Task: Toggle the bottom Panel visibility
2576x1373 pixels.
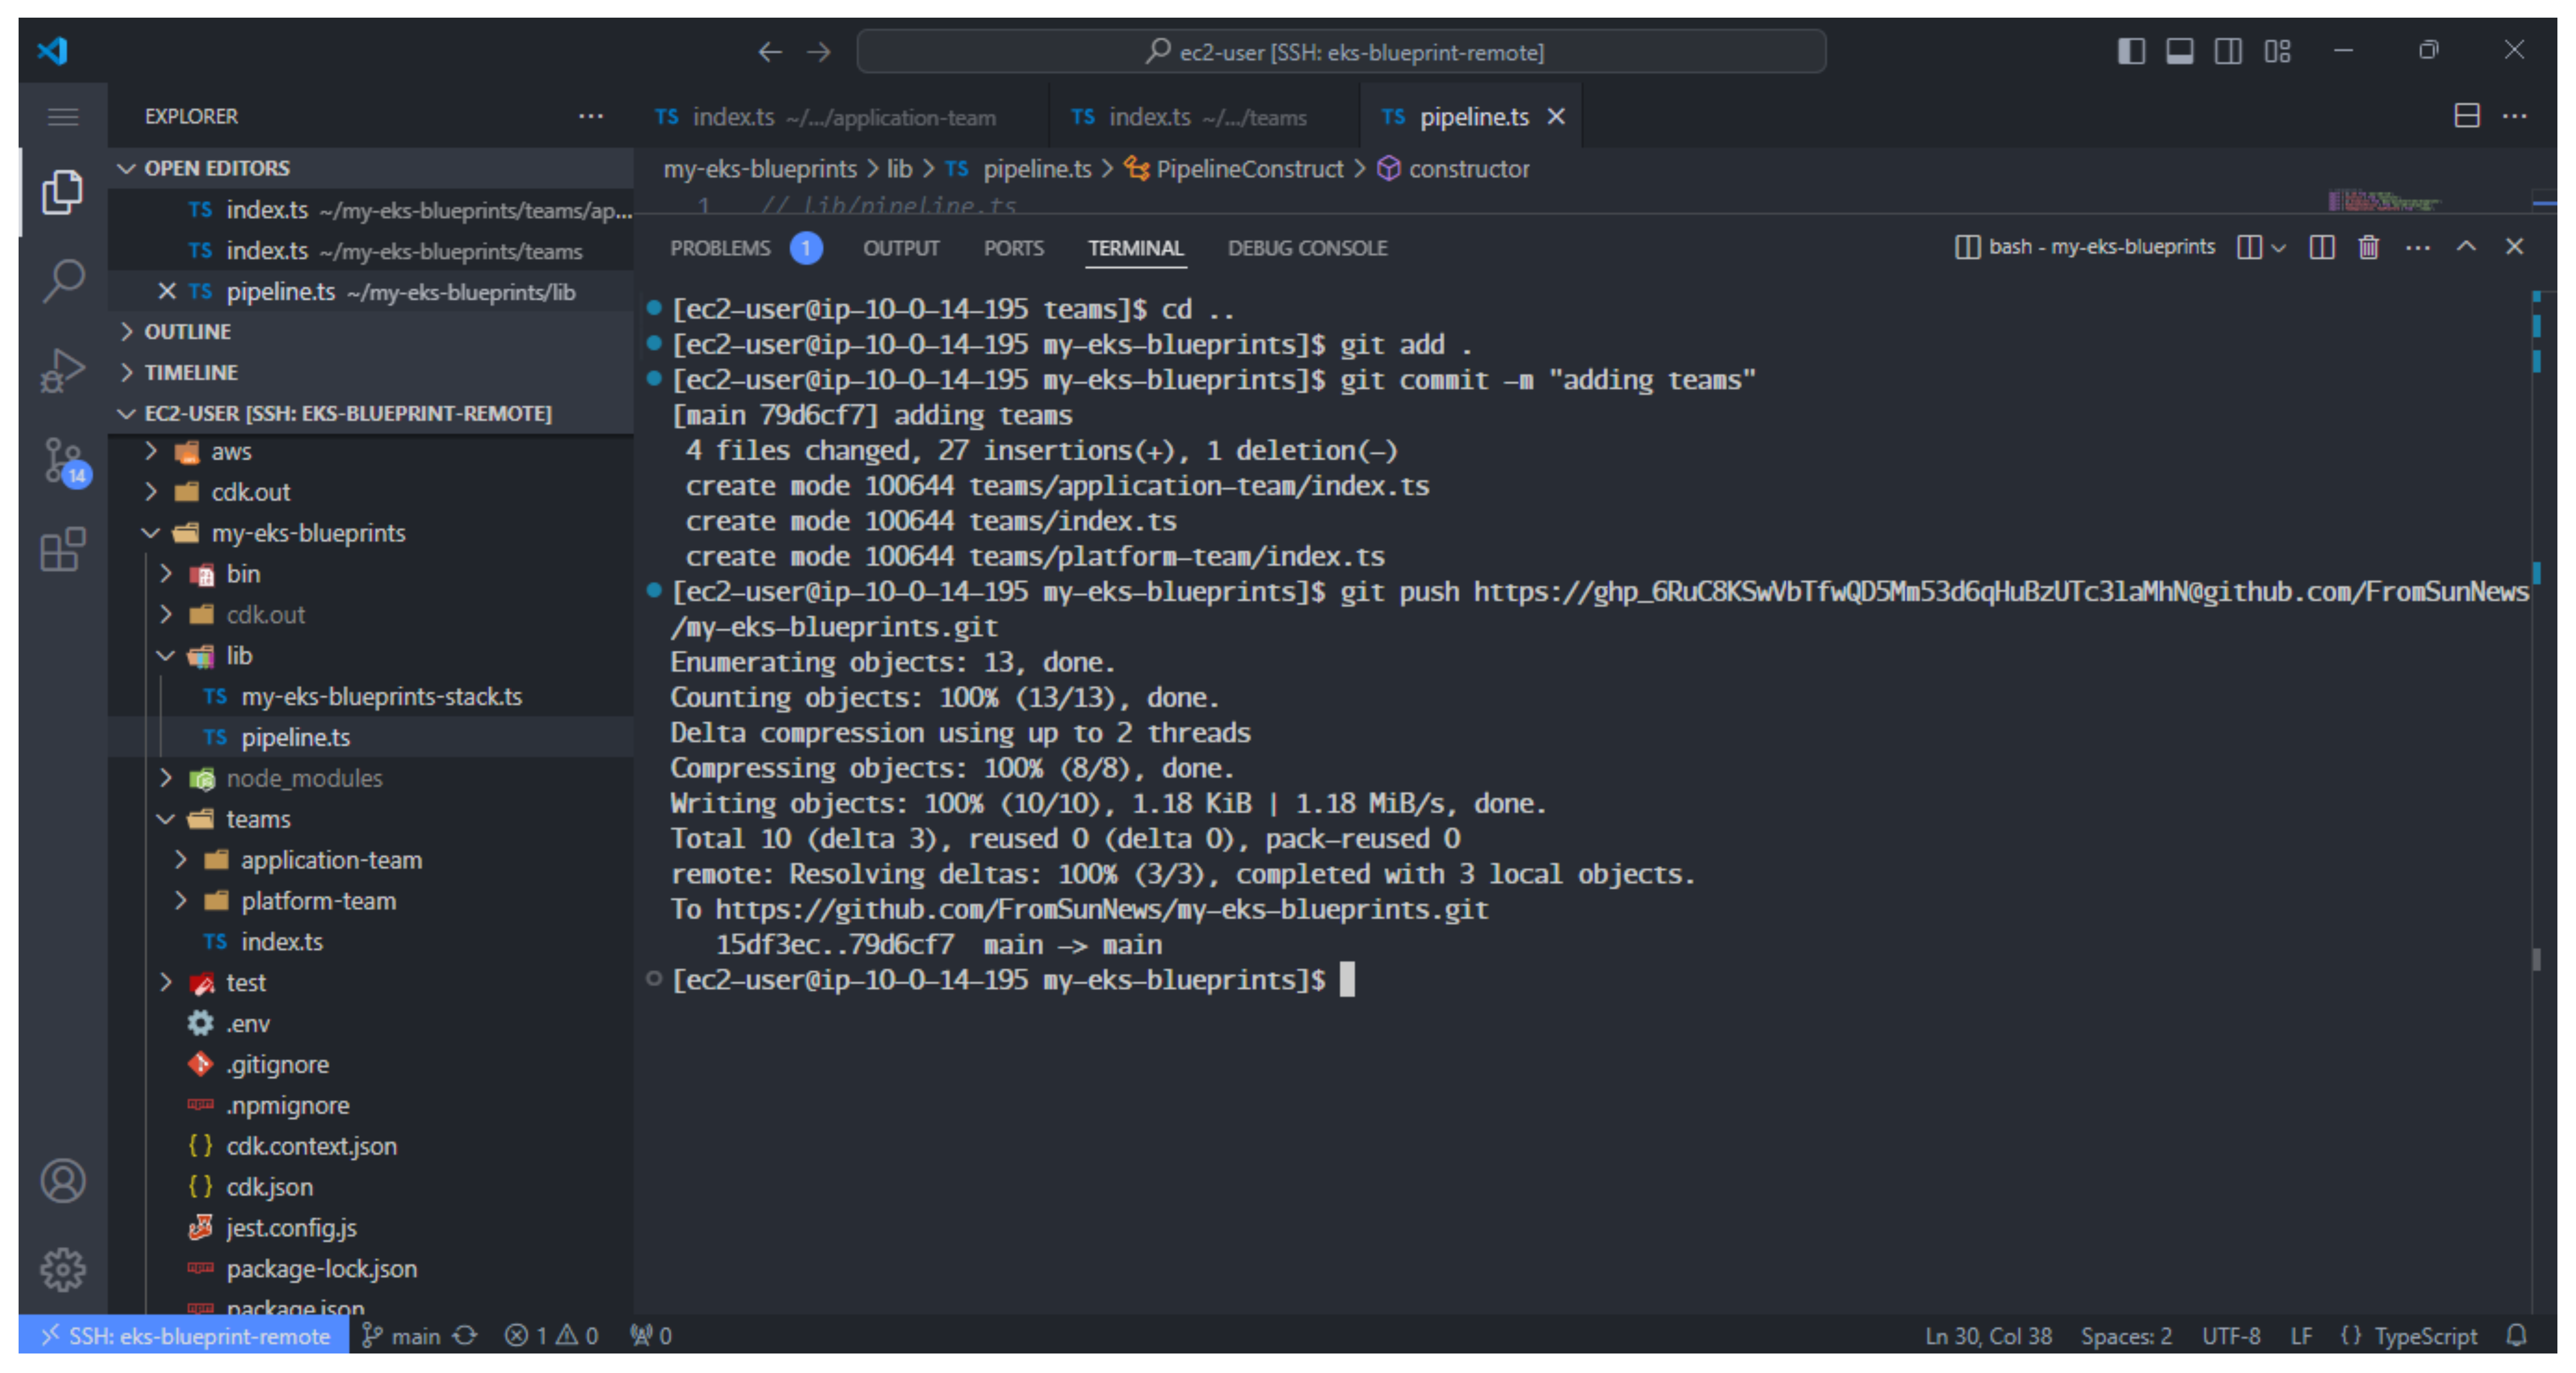Action: [x=2180, y=50]
